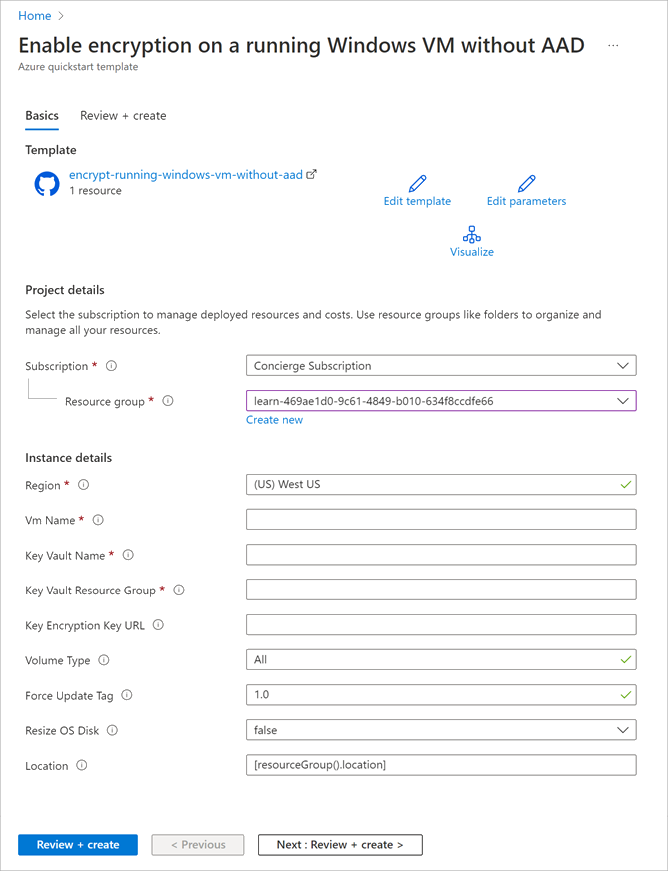Click the info icon next to Volume Type
The width and height of the screenshot is (668, 871).
[103, 660]
